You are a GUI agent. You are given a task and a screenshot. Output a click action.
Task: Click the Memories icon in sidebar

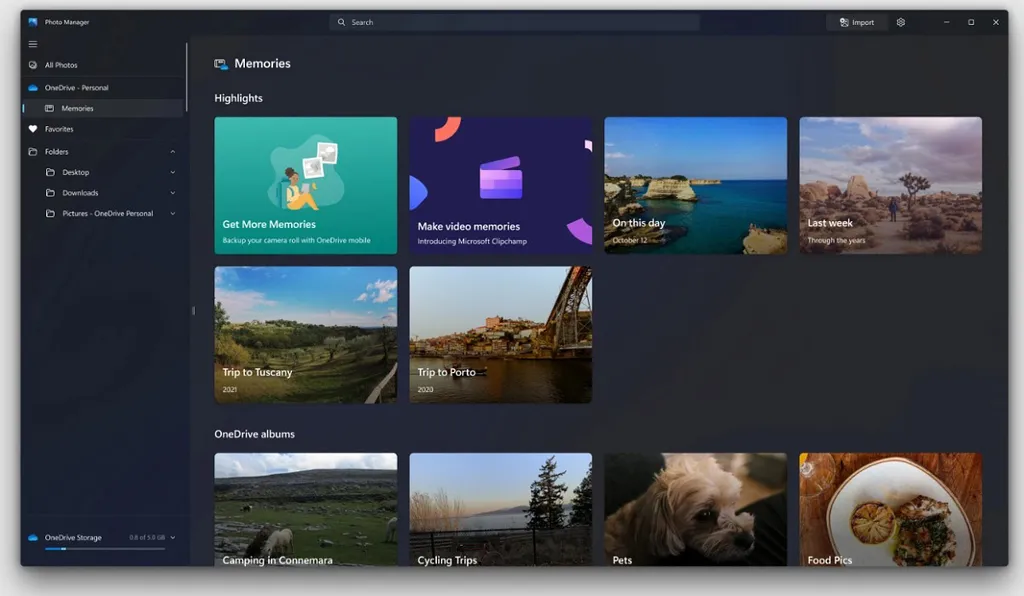[x=50, y=108]
